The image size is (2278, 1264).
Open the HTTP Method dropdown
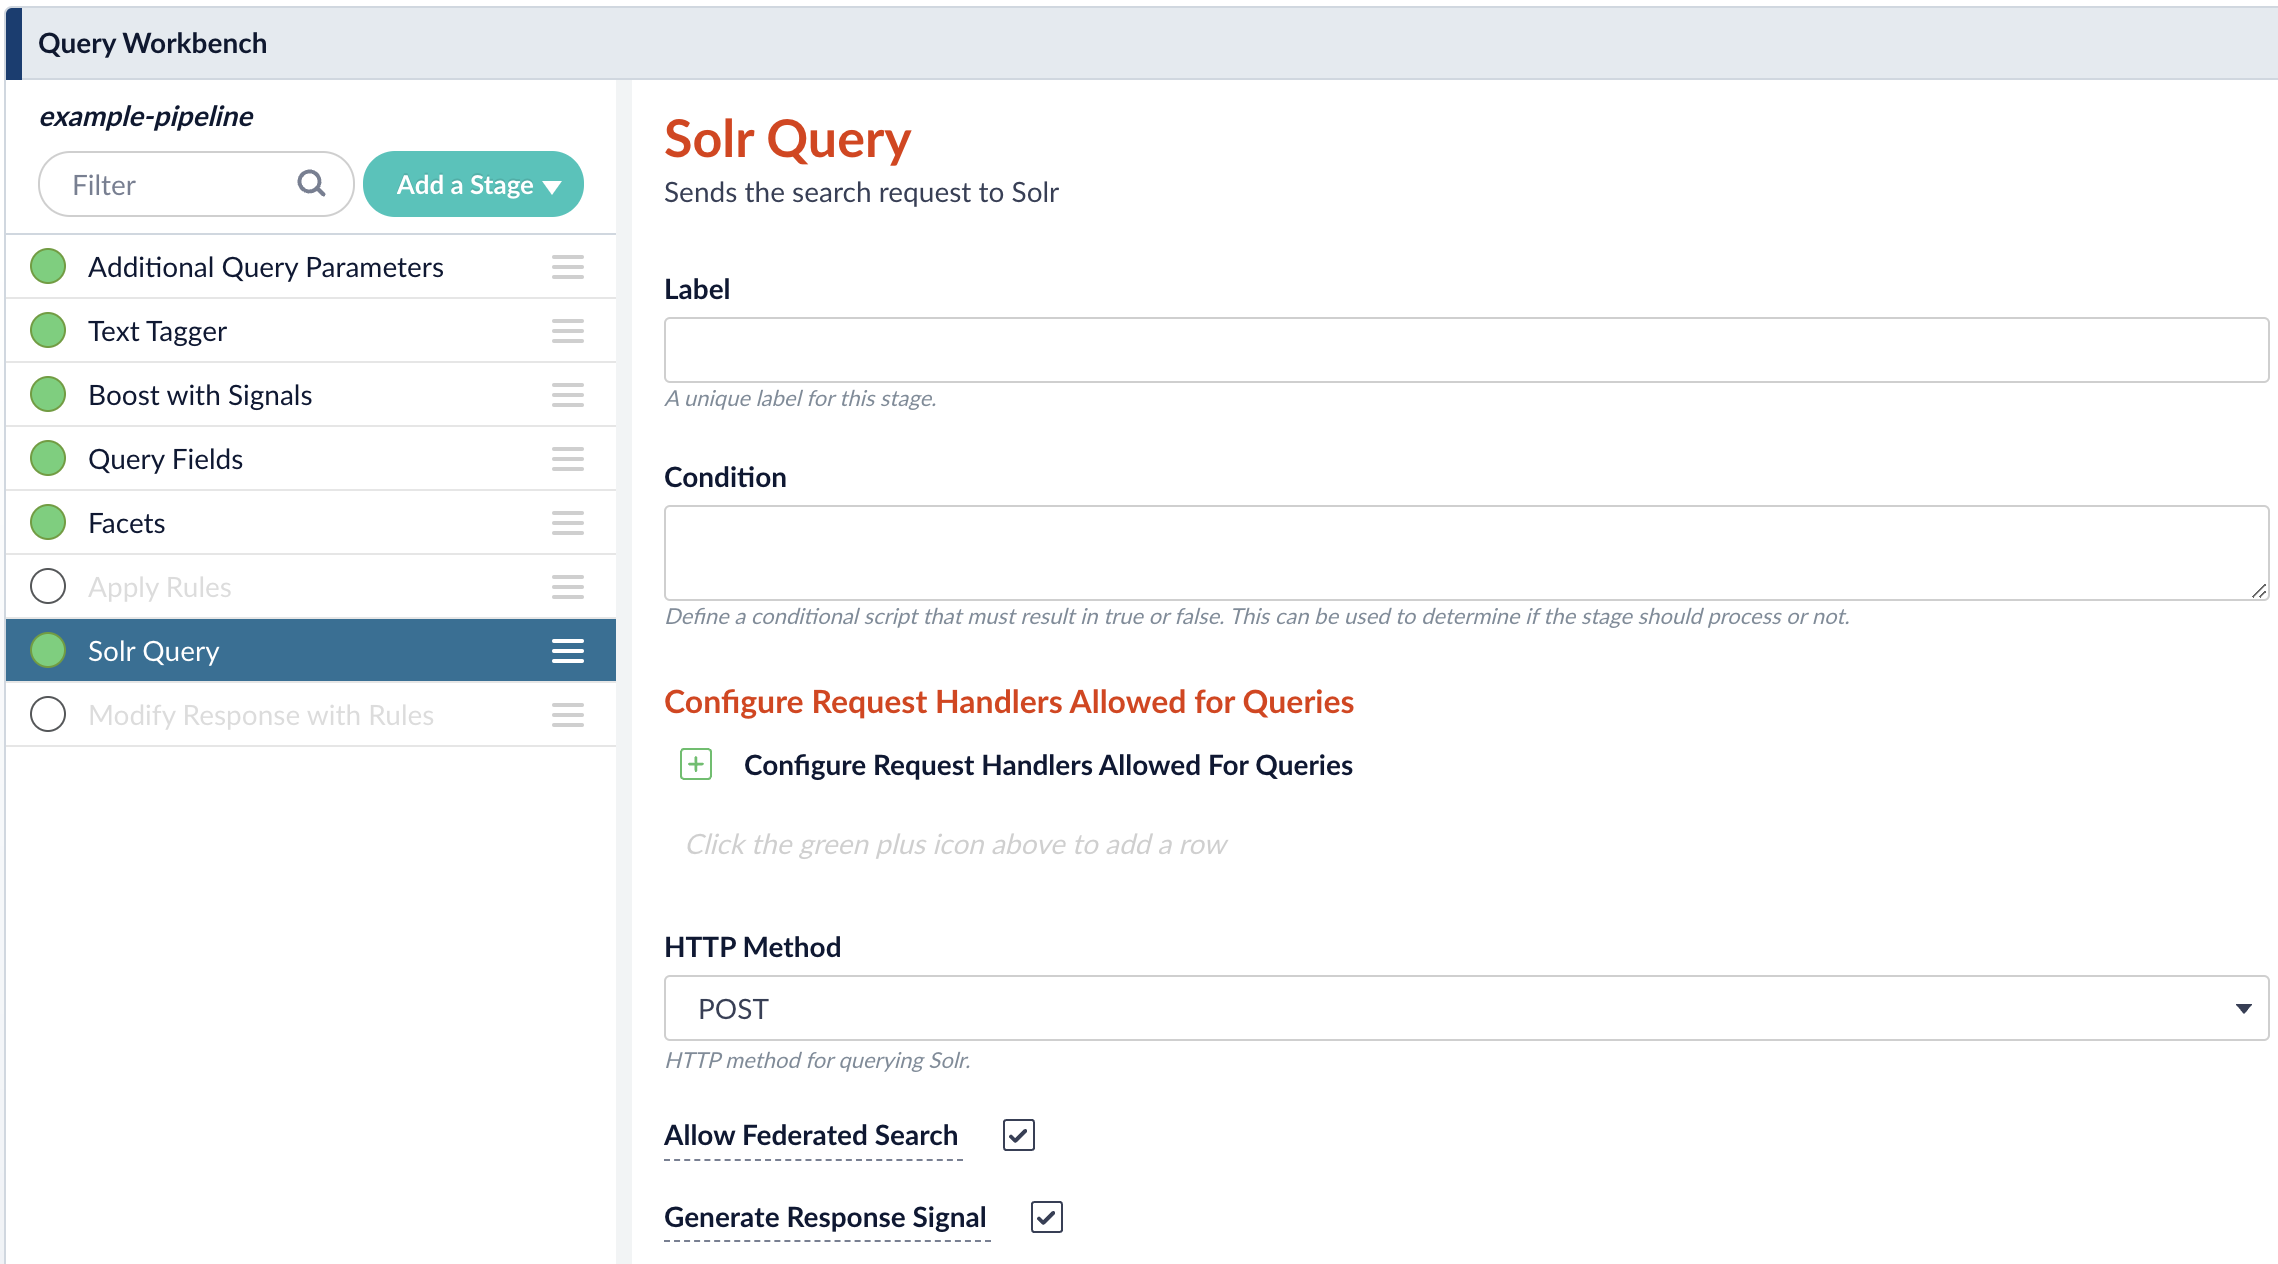click(1465, 1008)
